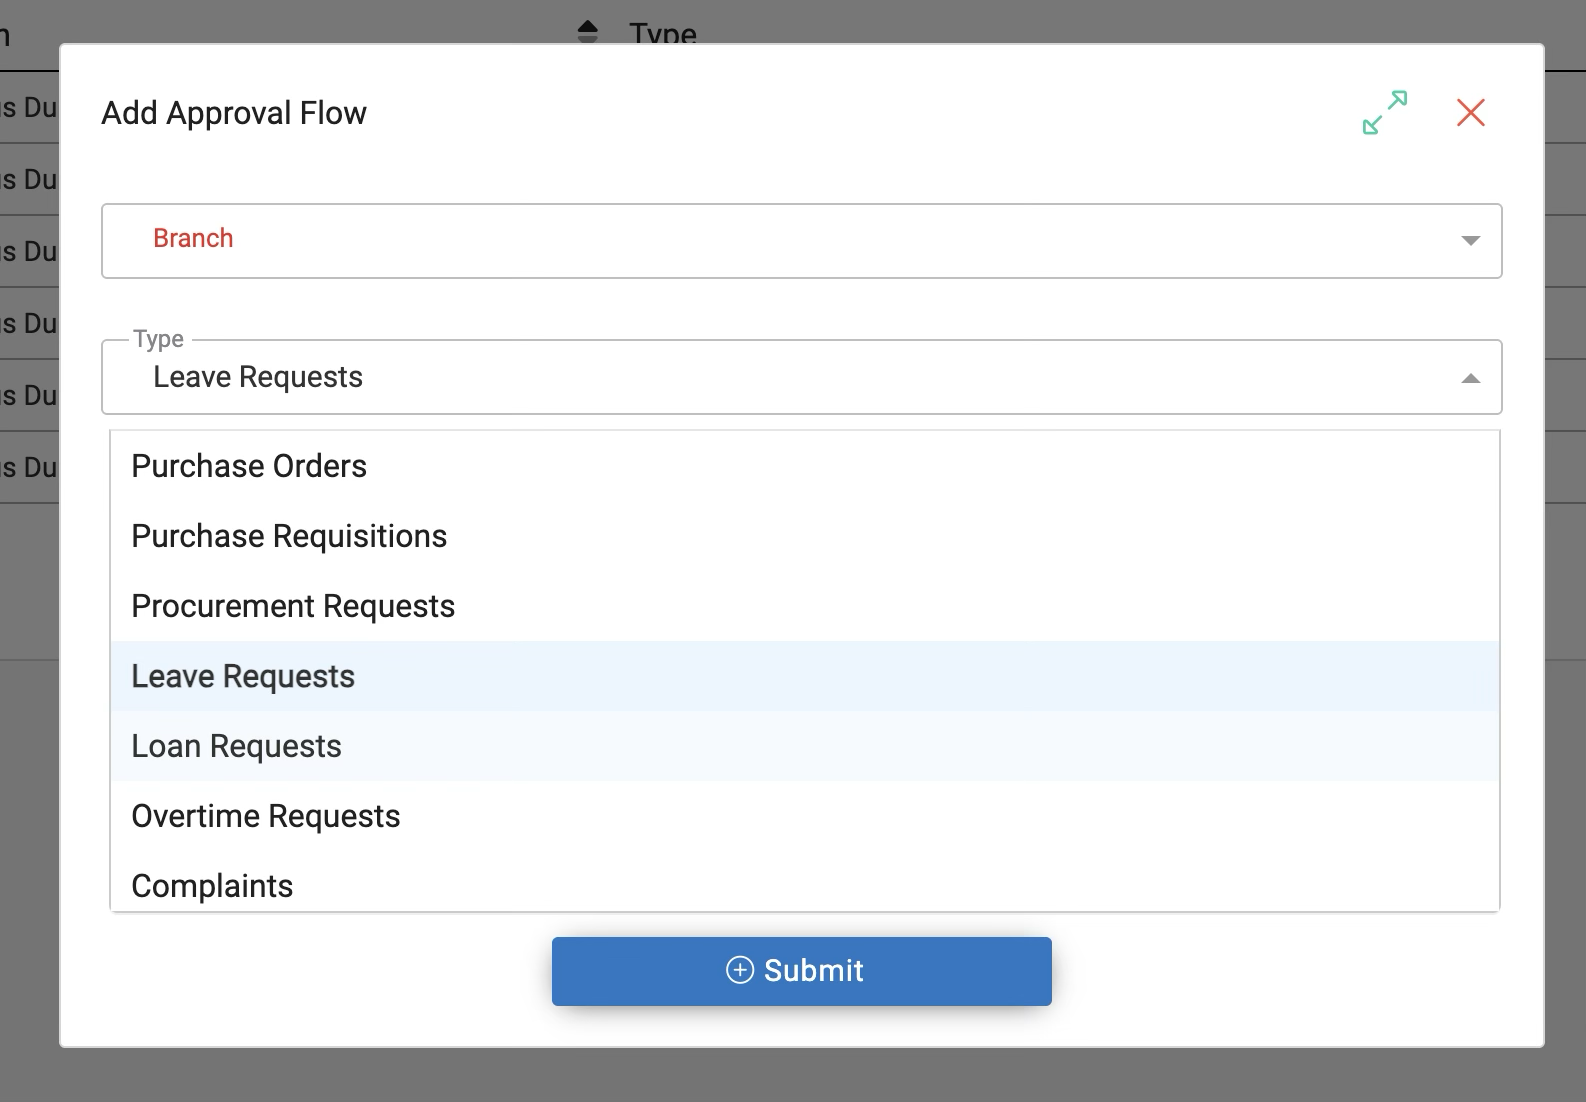Collapse the Type dropdown using its arrow
The image size is (1586, 1102).
pyautogui.click(x=1470, y=378)
